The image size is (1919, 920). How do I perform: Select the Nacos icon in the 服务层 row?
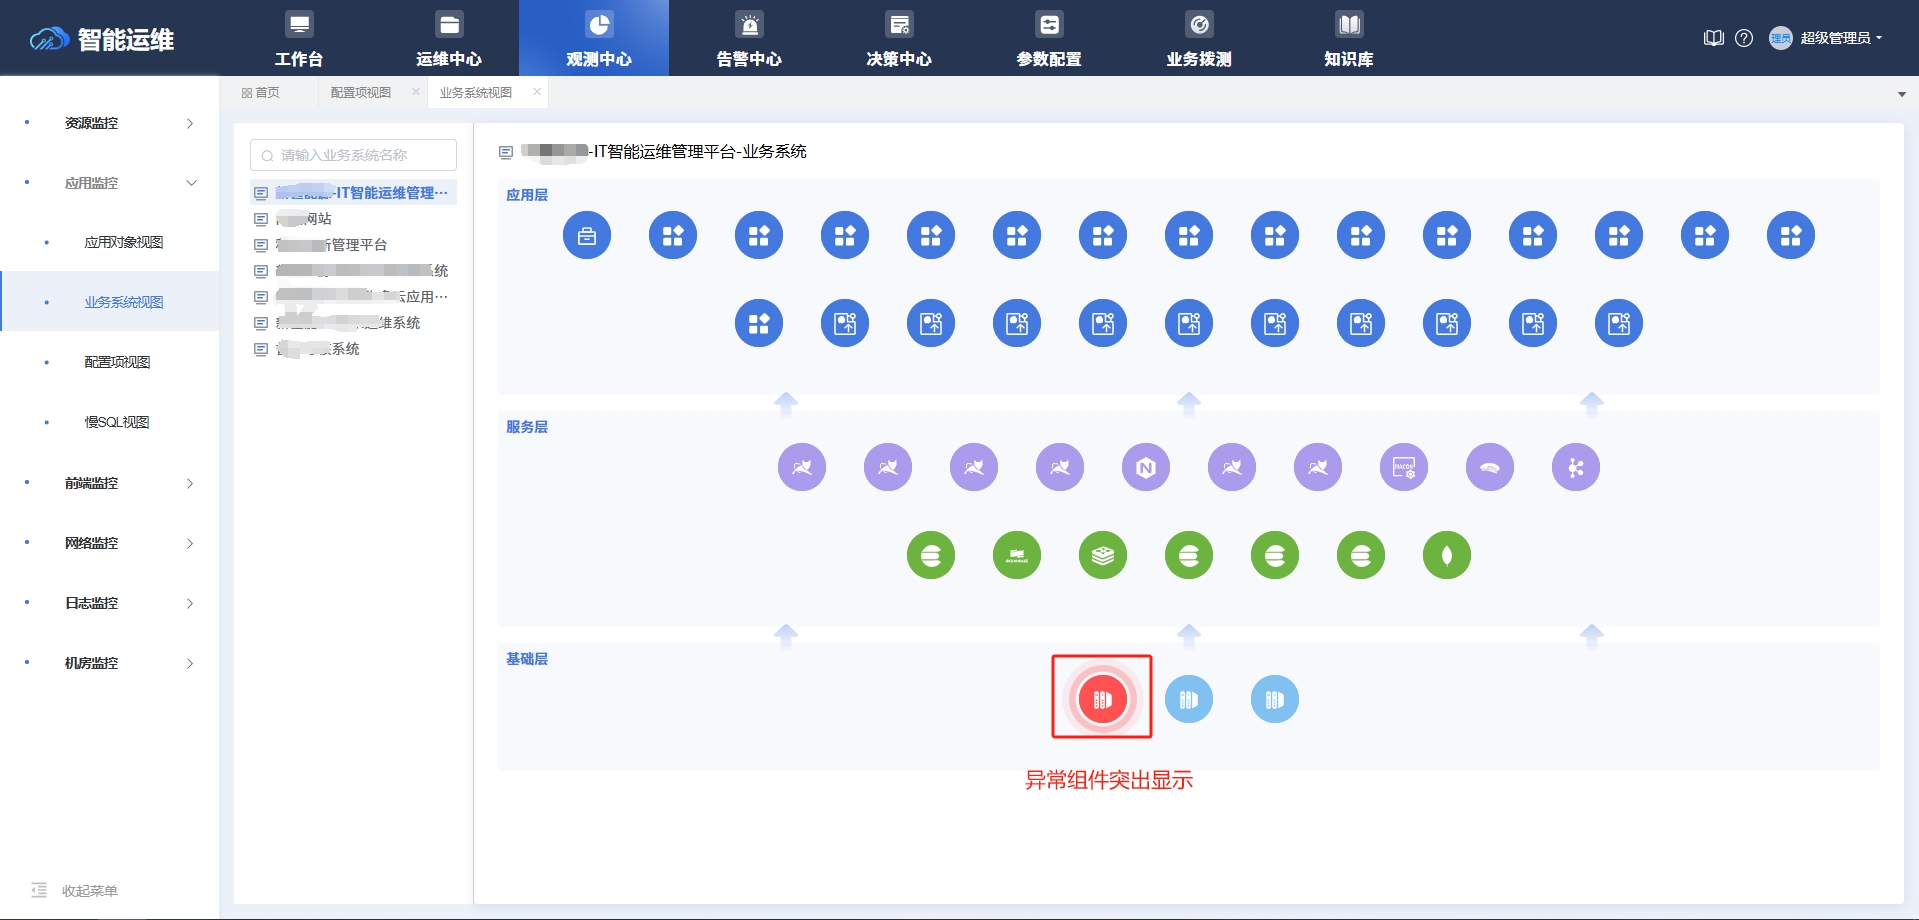point(1403,467)
